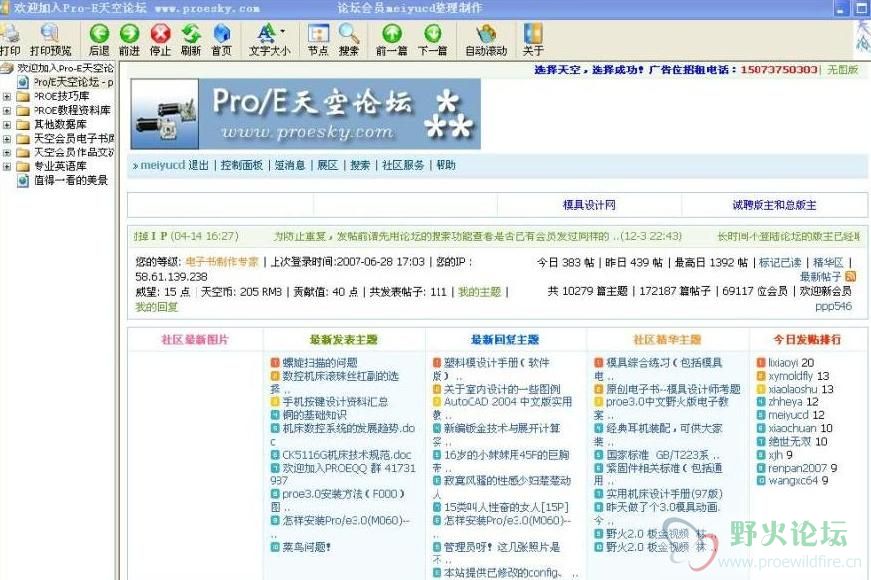This screenshot has width=871, height=580.
Task: Open post 手机按键设计资料汇总
Action: [336, 402]
